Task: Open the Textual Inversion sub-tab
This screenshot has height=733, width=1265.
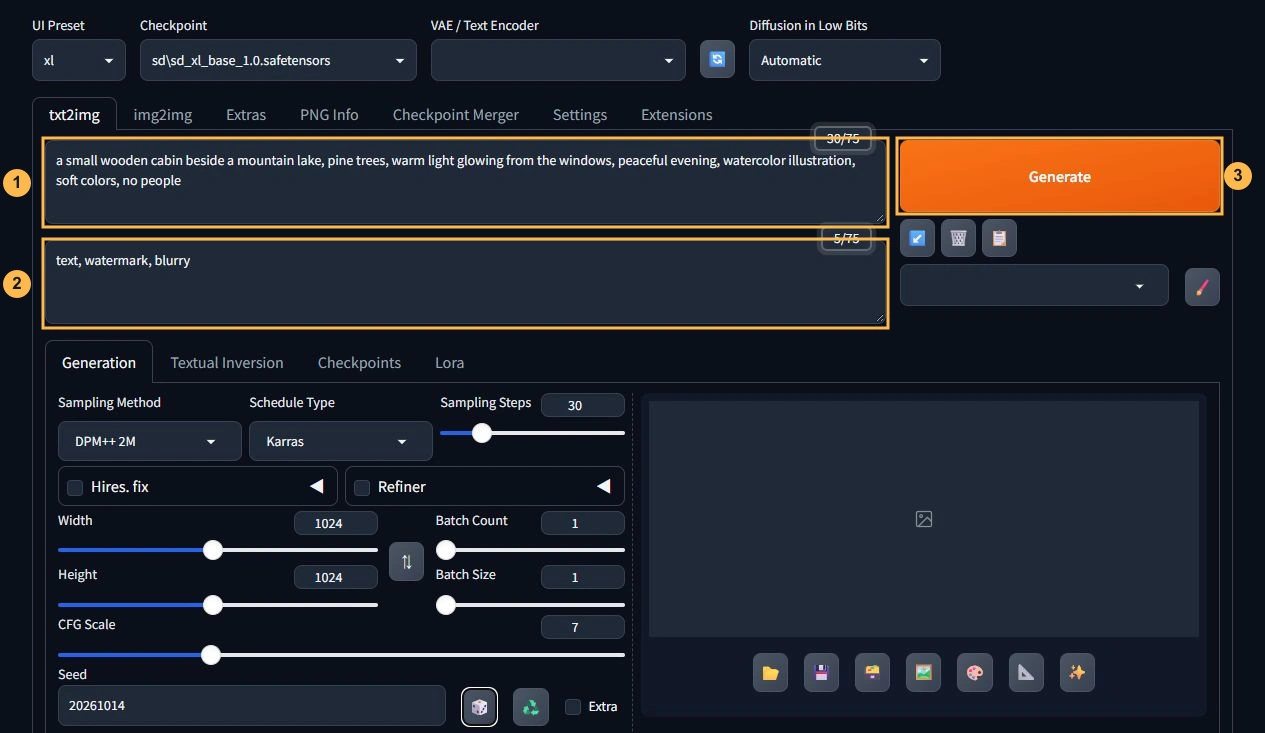Action: tap(227, 362)
